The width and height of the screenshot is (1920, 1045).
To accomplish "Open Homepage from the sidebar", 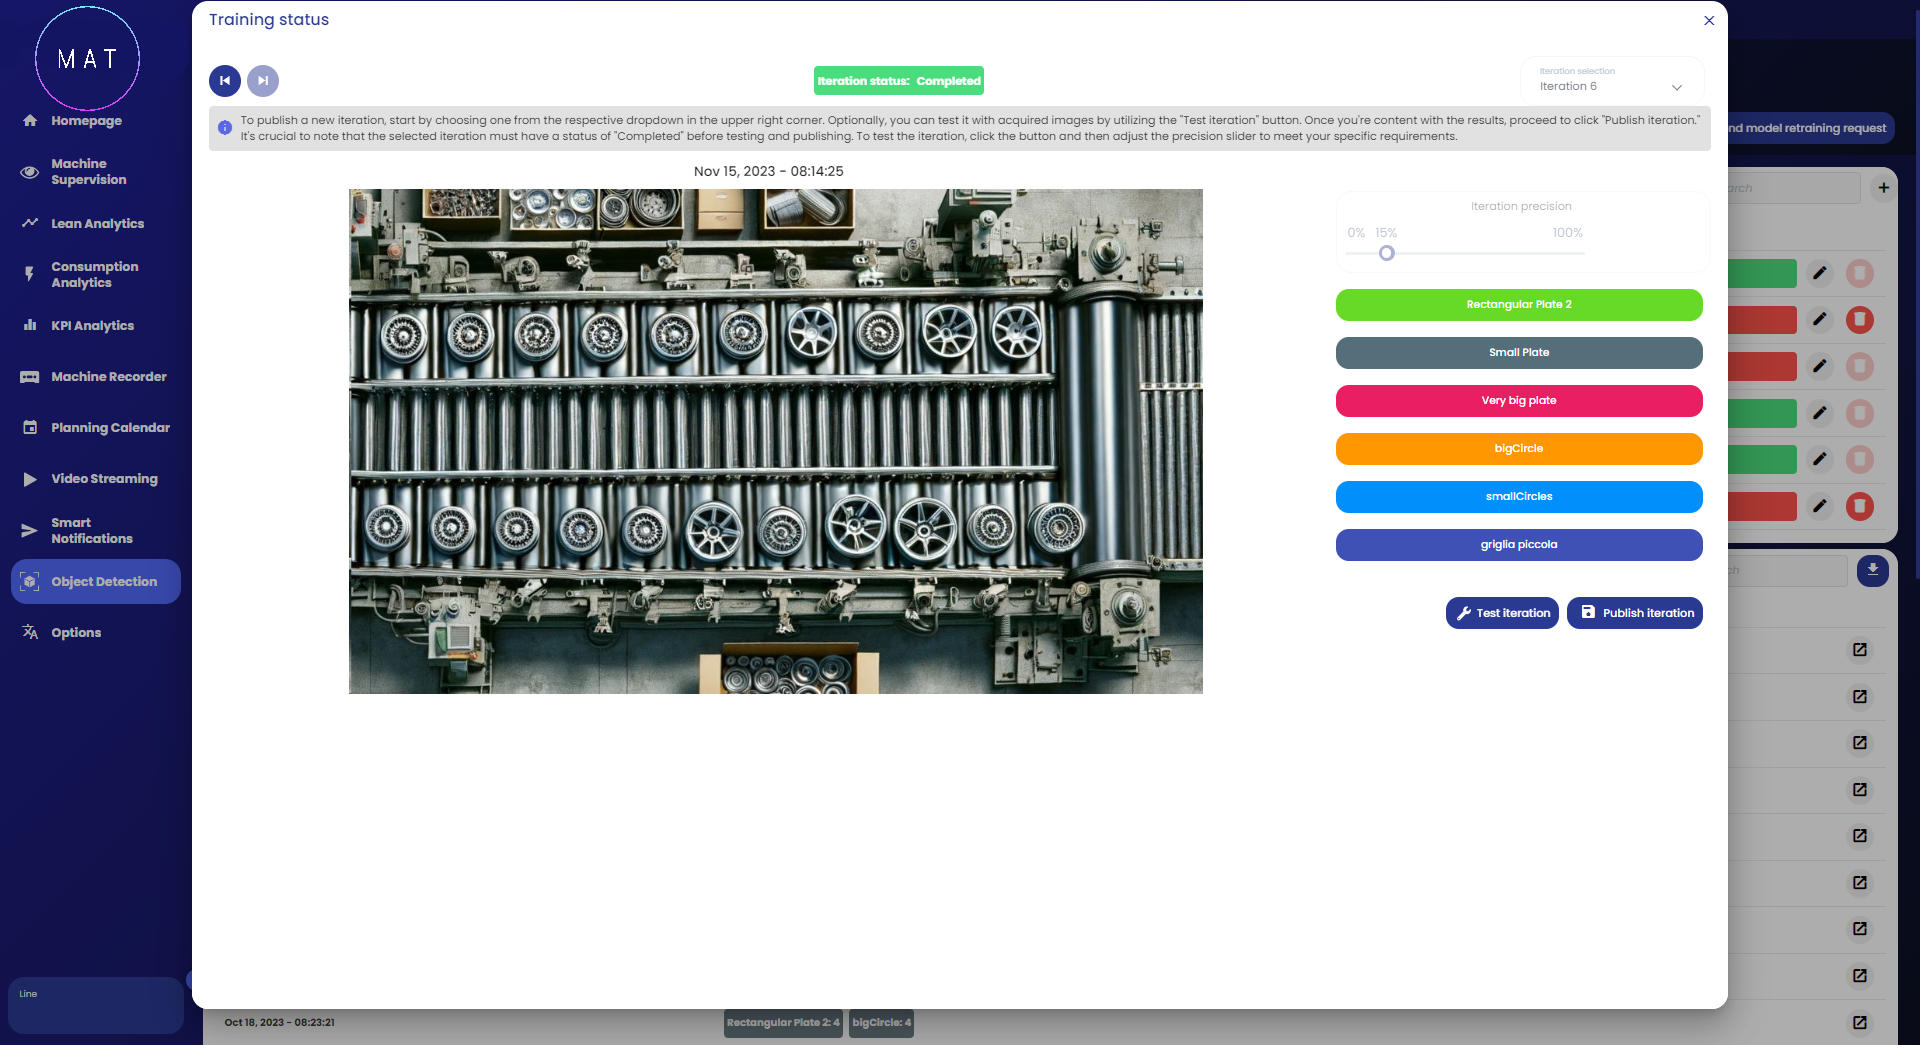I will click(86, 121).
